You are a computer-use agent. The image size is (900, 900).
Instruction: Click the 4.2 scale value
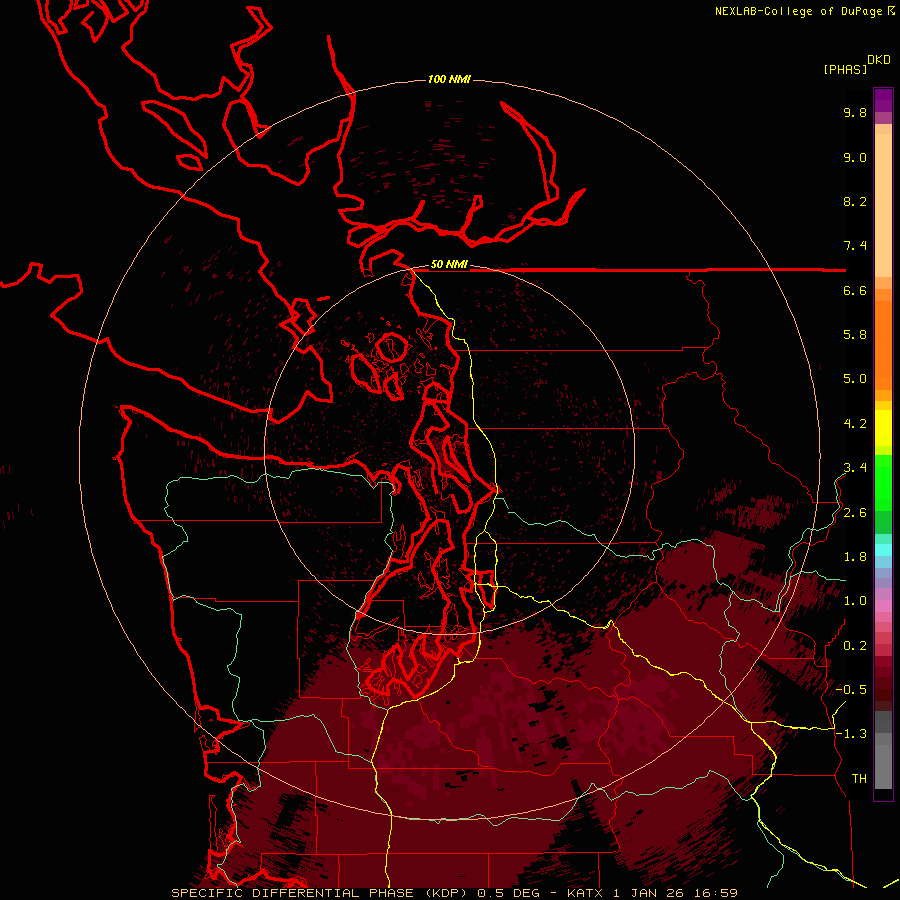coord(855,424)
